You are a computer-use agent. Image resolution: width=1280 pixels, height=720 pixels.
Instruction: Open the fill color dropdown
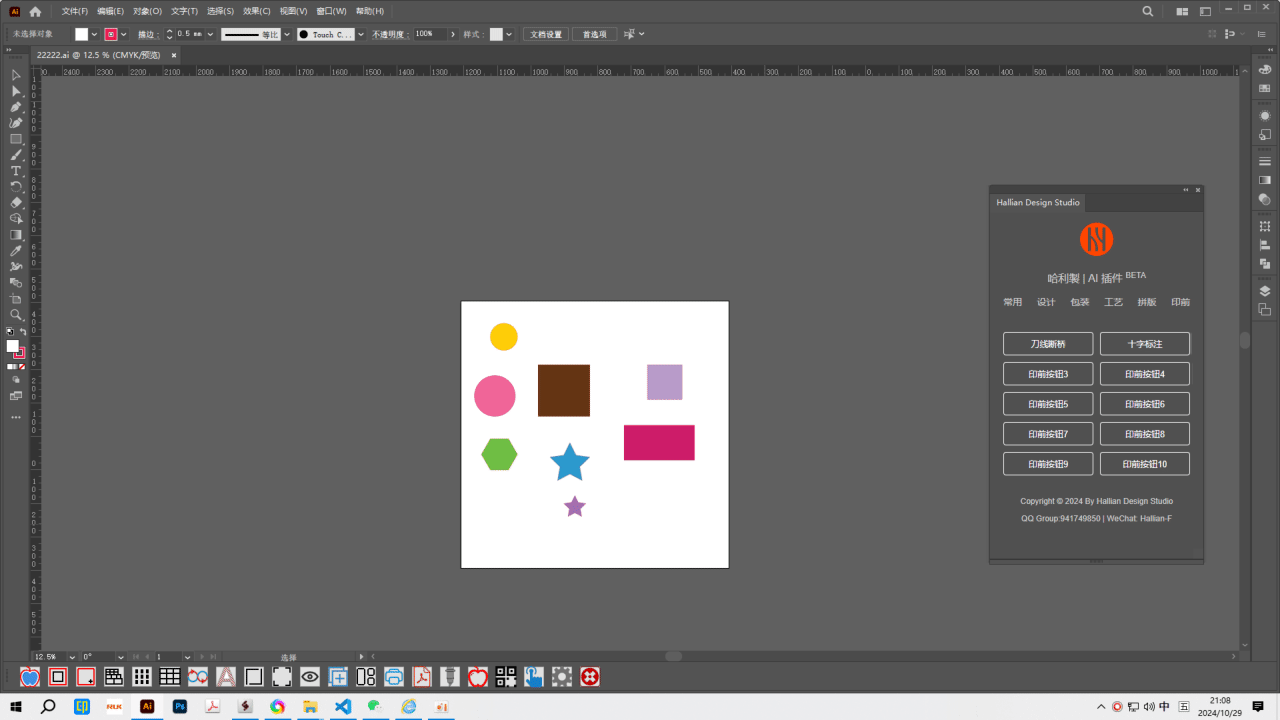click(x=95, y=34)
